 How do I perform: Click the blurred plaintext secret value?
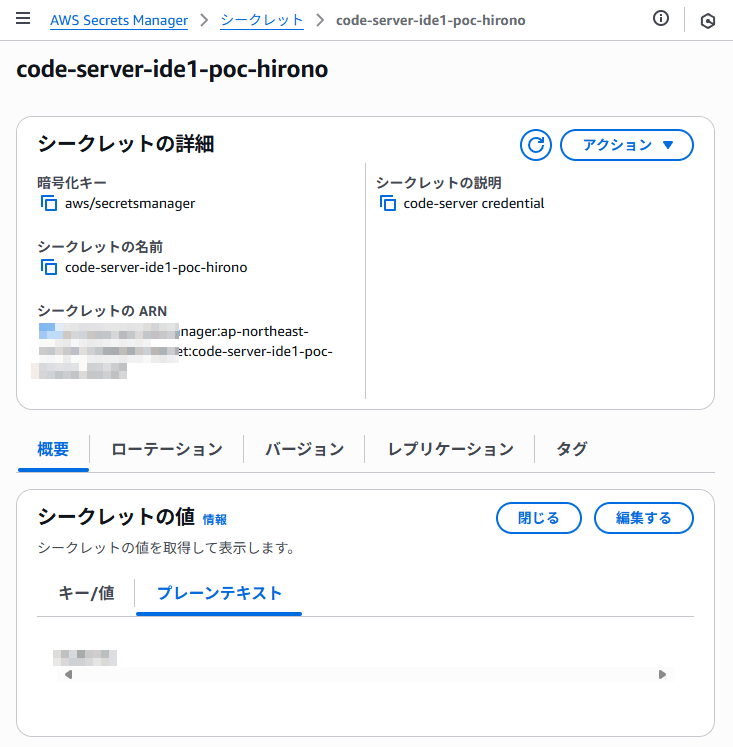click(x=85, y=657)
